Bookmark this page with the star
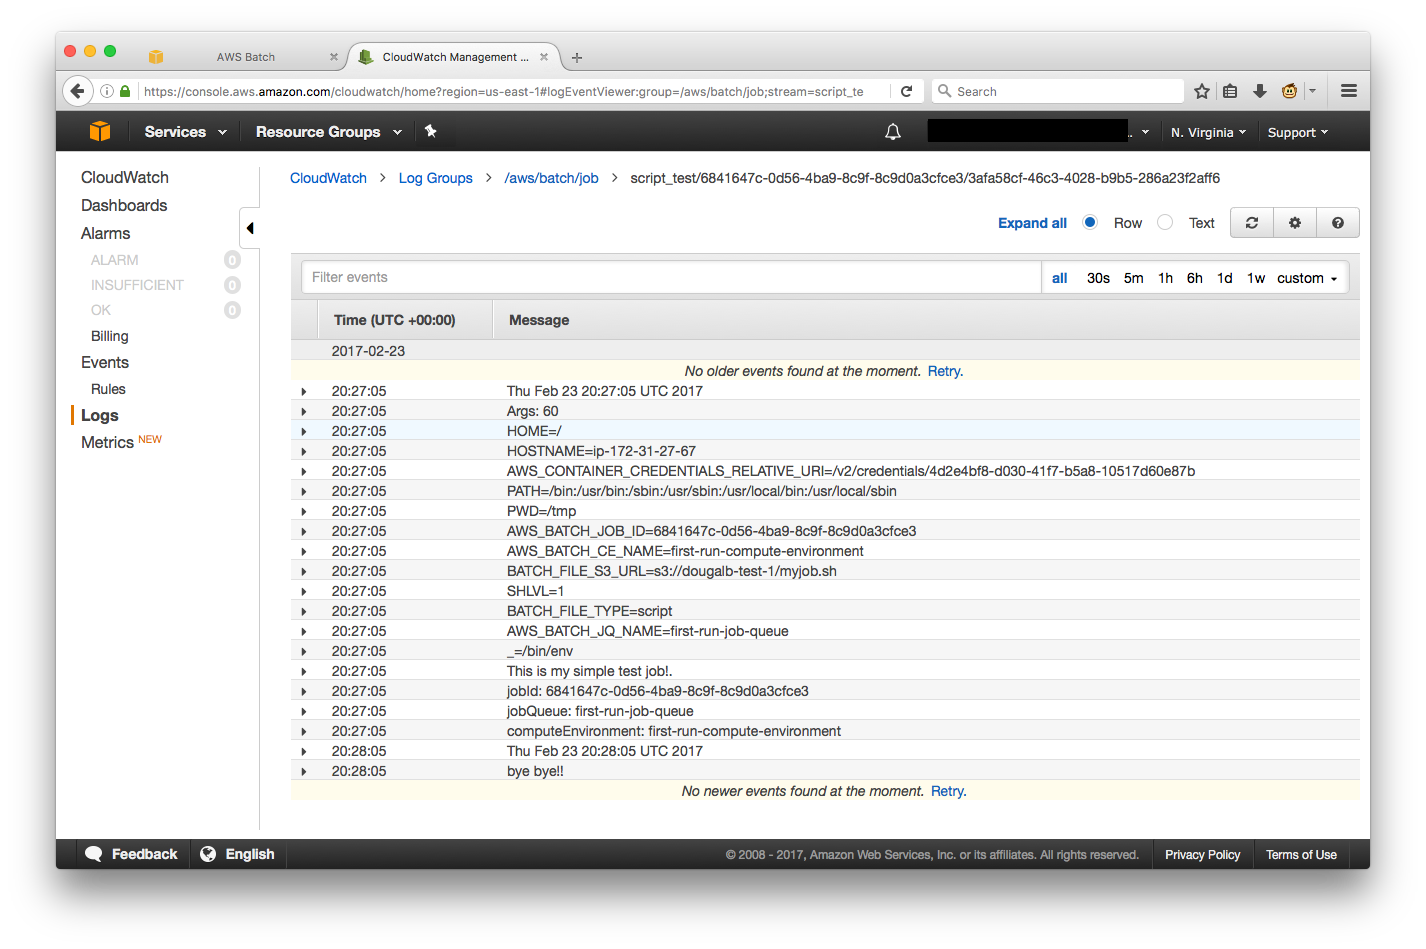This screenshot has width=1426, height=949. point(1202,91)
